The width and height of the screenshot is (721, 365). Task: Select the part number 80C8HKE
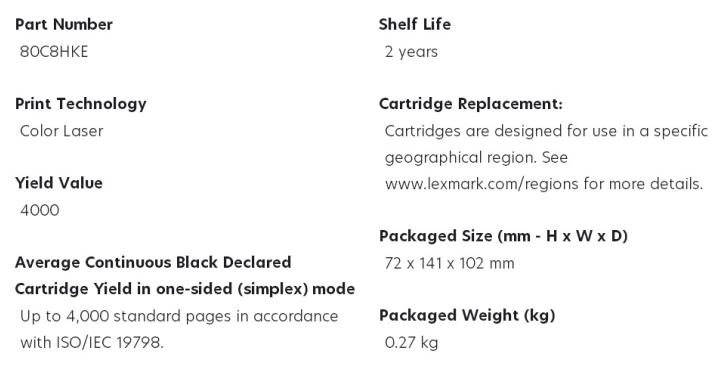tap(54, 51)
